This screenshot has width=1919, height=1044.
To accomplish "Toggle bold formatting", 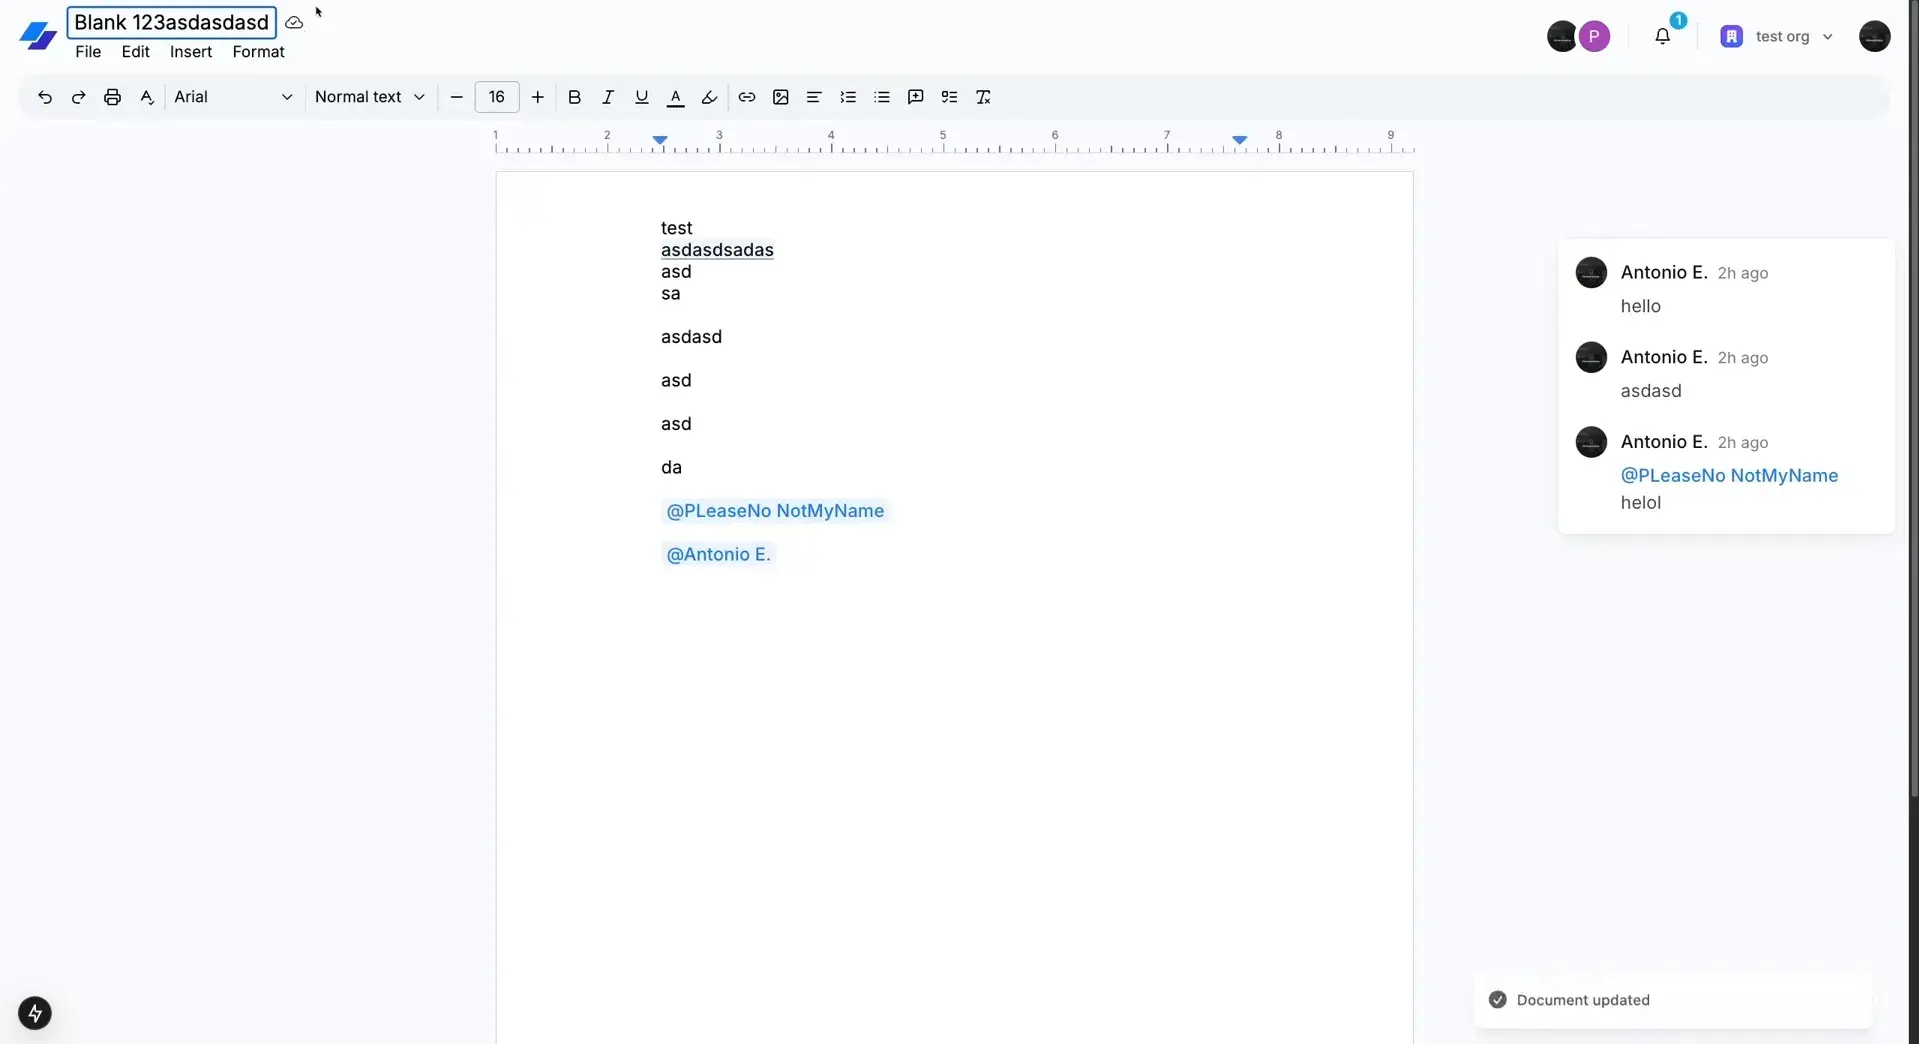I will [x=574, y=97].
